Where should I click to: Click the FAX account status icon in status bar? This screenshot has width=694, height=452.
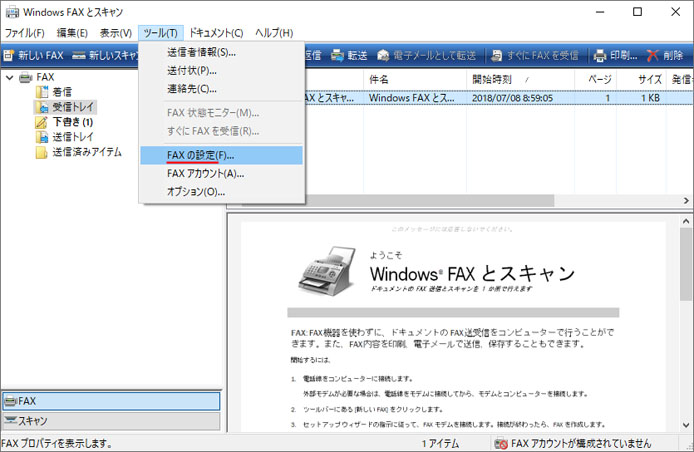tap(501, 444)
